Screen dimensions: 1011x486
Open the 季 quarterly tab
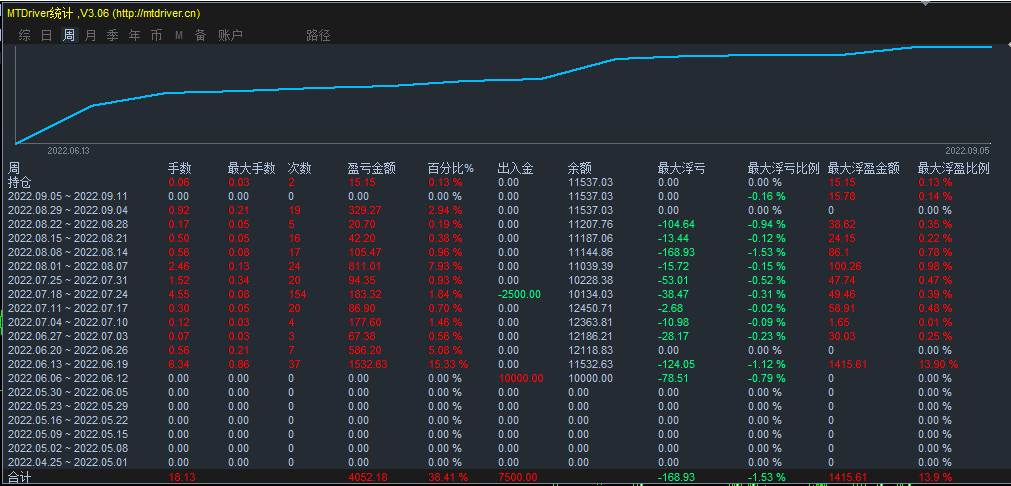(x=112, y=35)
